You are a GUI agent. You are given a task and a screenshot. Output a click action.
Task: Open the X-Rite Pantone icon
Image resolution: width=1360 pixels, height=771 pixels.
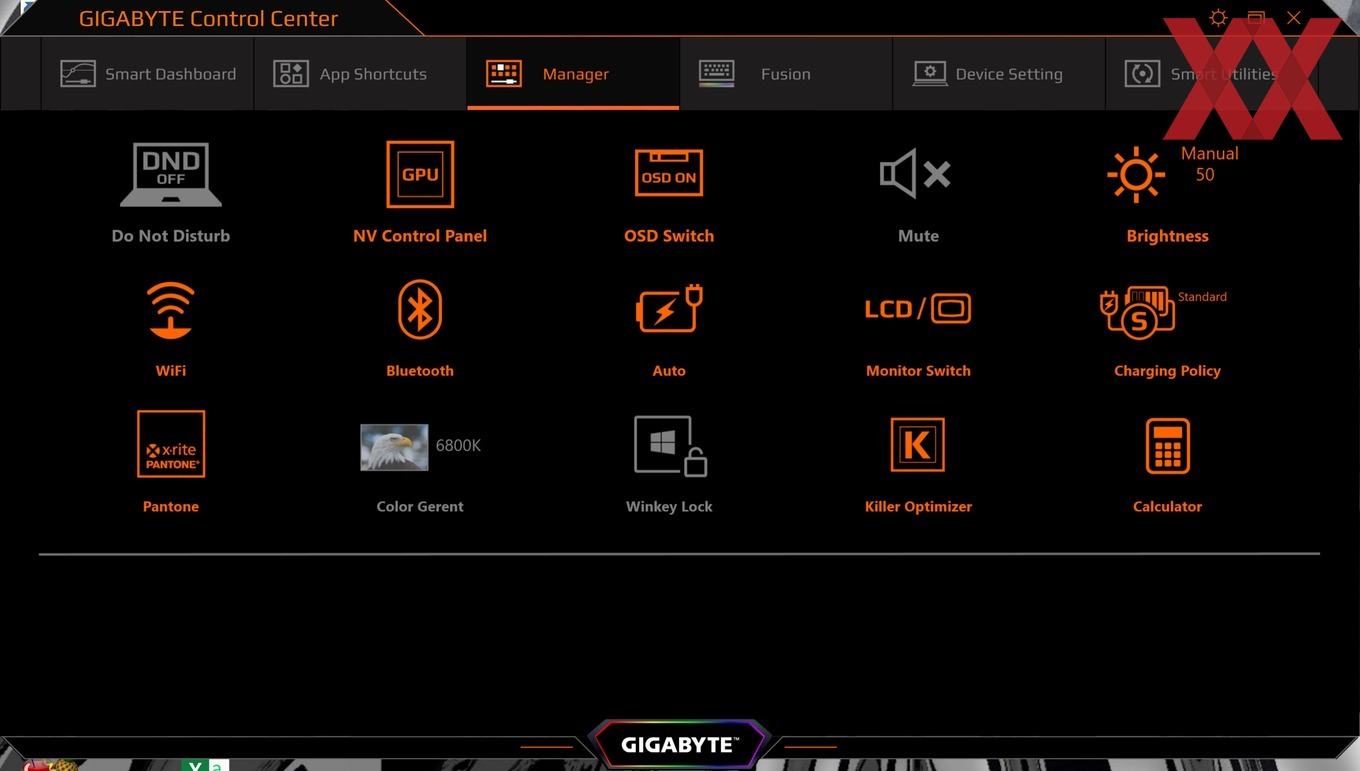pyautogui.click(x=171, y=444)
